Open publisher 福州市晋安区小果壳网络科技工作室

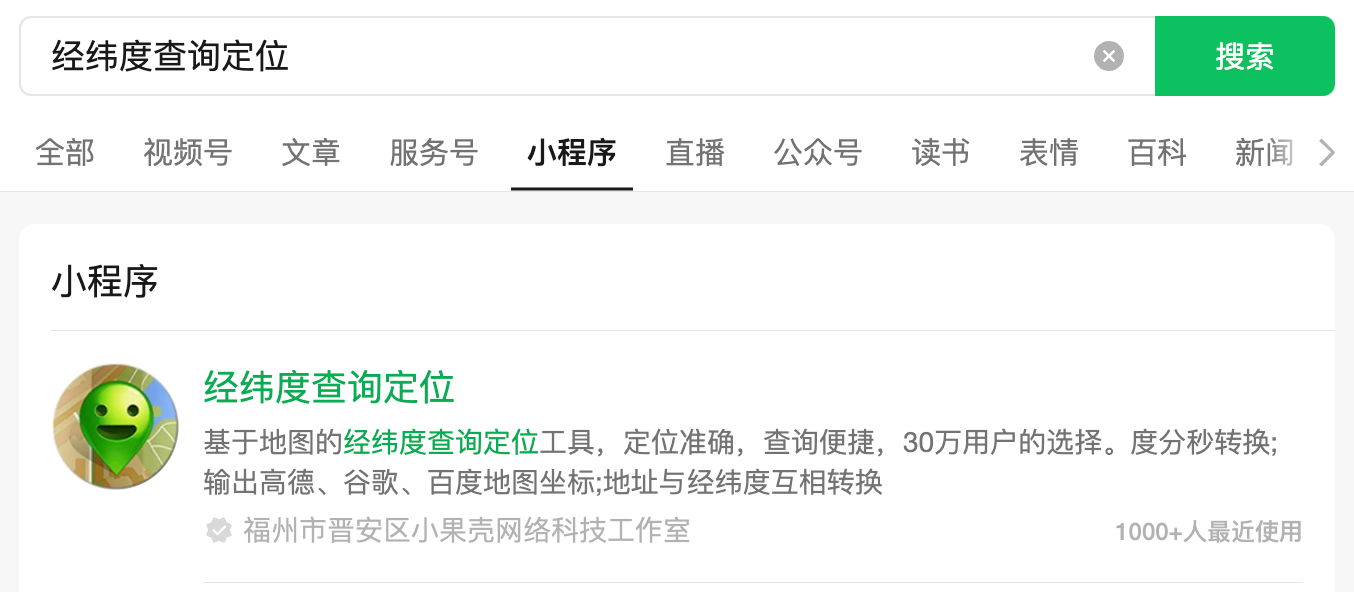(466, 530)
